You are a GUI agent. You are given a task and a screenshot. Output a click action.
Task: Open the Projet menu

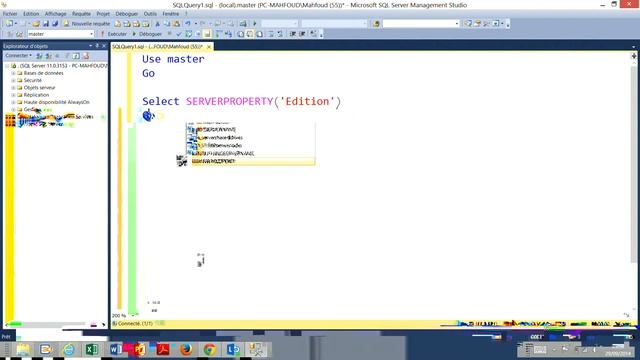point(103,13)
